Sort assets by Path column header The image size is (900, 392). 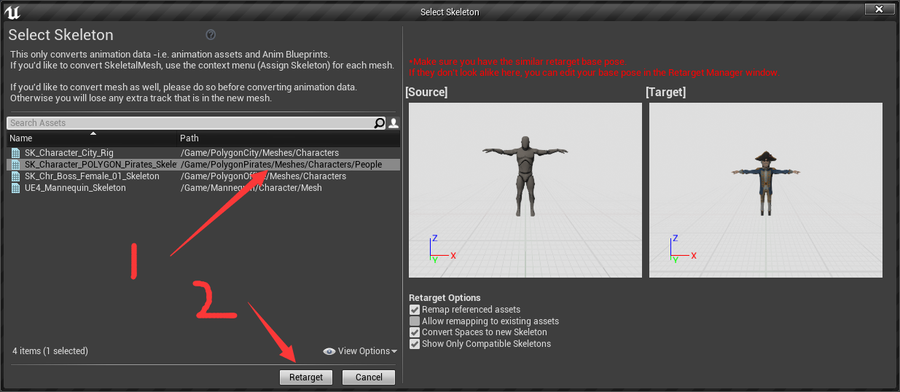click(x=289, y=138)
